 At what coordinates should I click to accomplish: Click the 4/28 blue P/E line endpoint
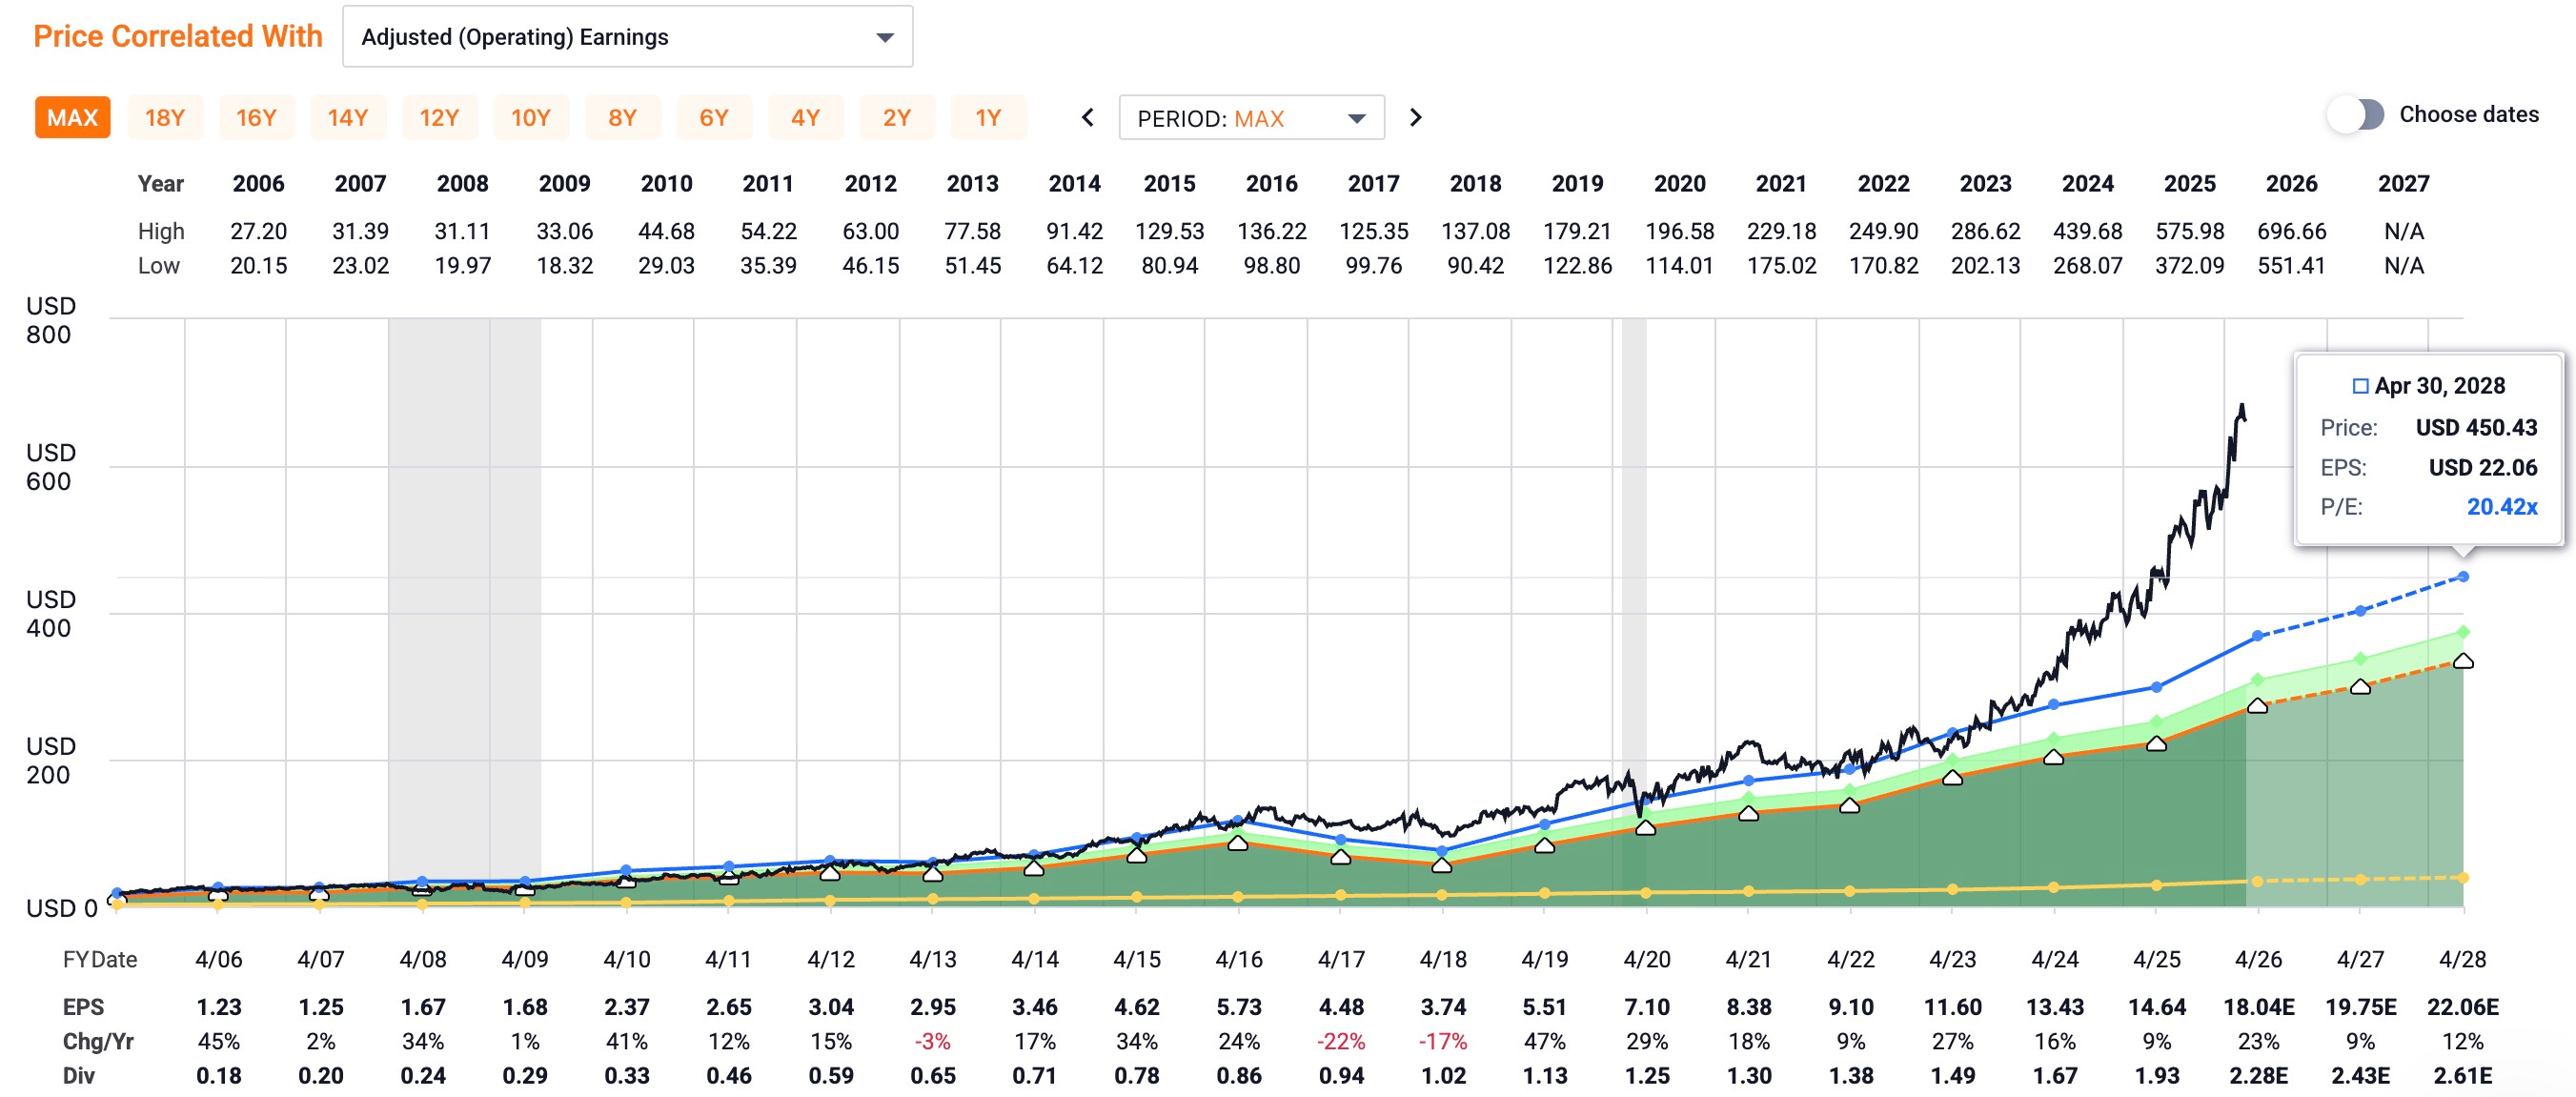pyautogui.click(x=2463, y=577)
